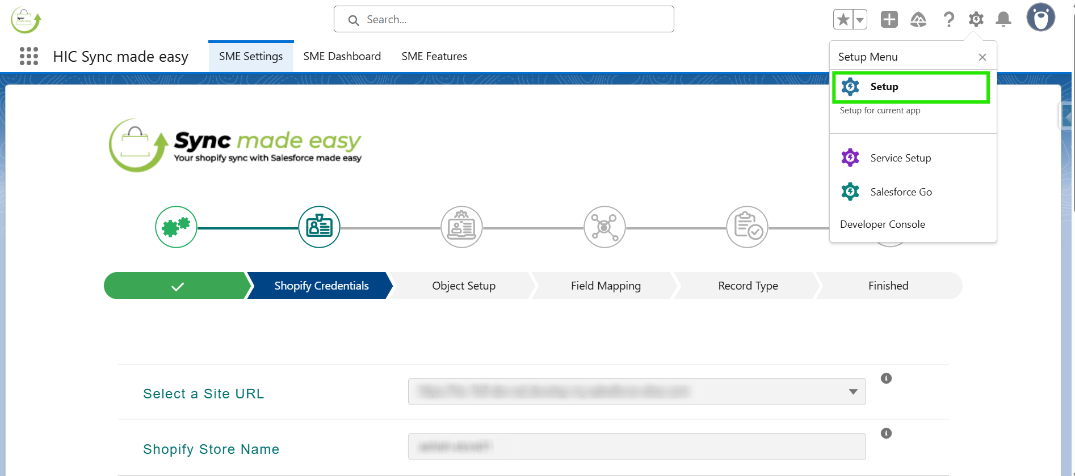The image size is (1075, 476).
Task: Click the Favorites star icon
Action: click(x=843, y=20)
